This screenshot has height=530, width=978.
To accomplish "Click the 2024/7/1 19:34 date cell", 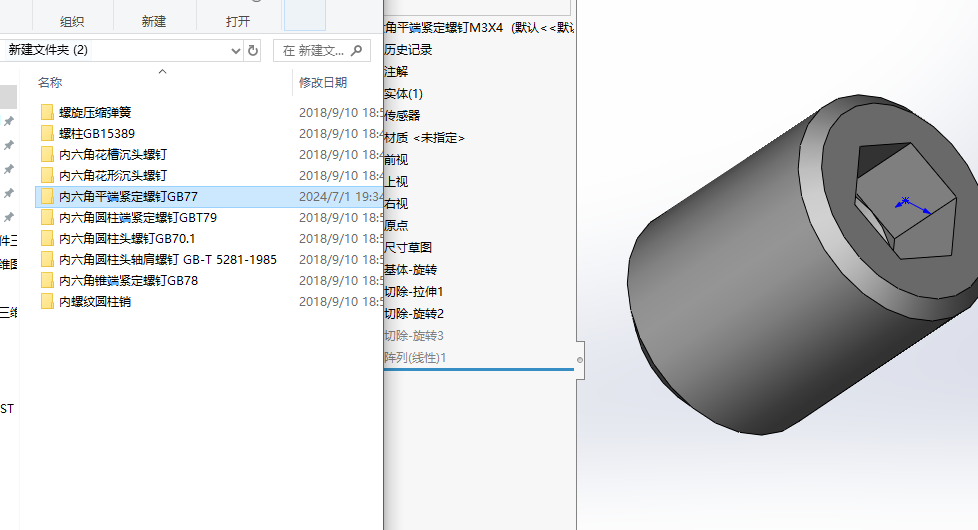I will coord(341,196).
